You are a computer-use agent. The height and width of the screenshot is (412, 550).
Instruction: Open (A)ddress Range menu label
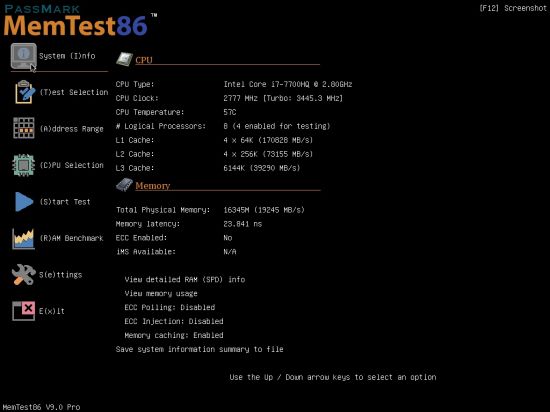(72, 129)
